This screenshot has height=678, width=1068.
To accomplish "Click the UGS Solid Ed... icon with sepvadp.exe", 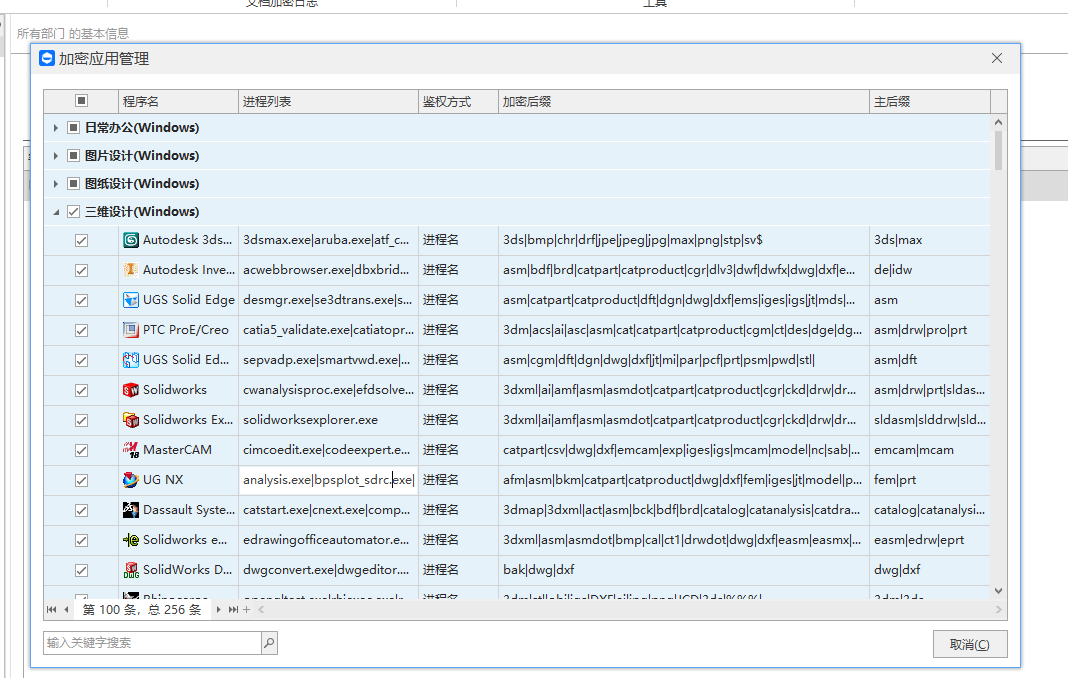I will tap(131, 360).
